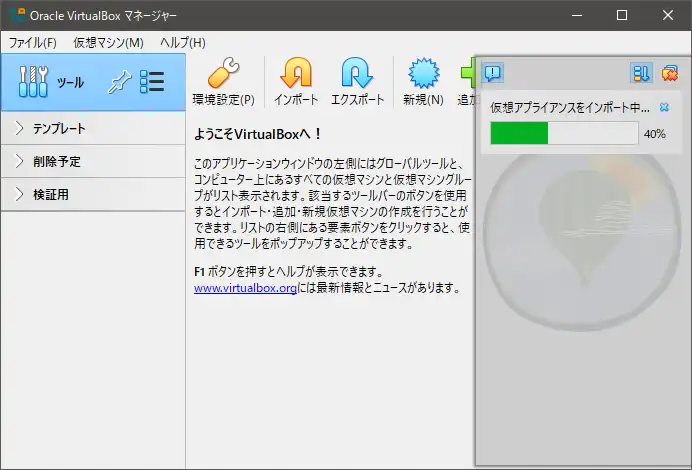Toggle the pin icon for tools pane

[x=119, y=82]
